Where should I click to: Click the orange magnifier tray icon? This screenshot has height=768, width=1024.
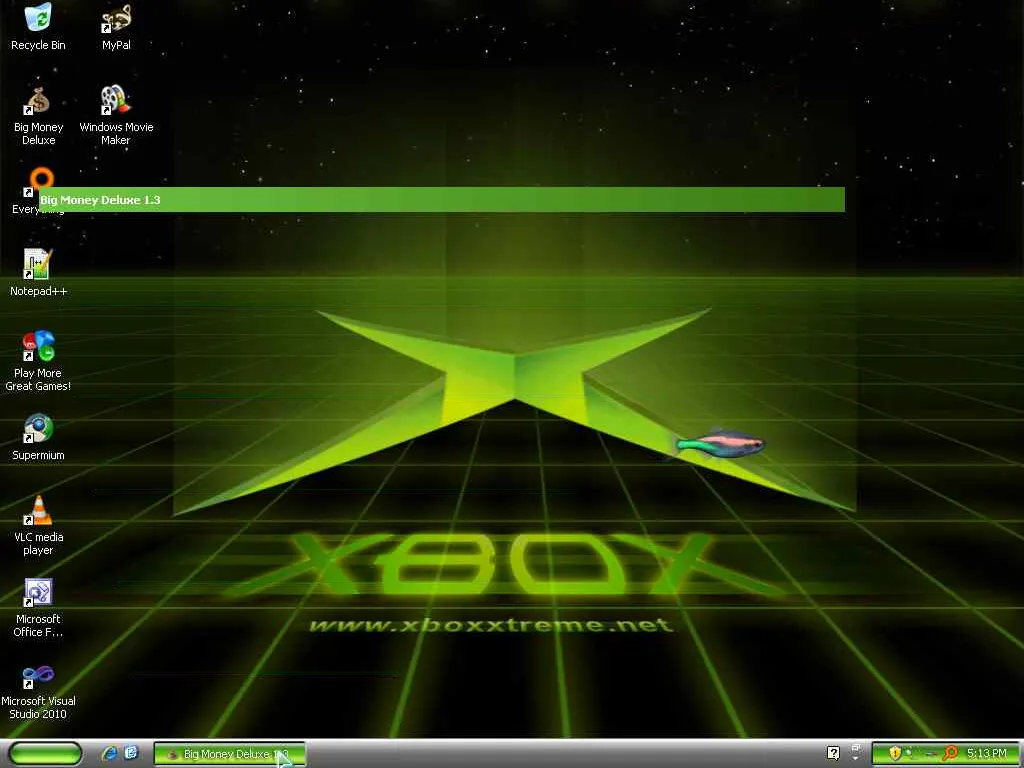950,753
